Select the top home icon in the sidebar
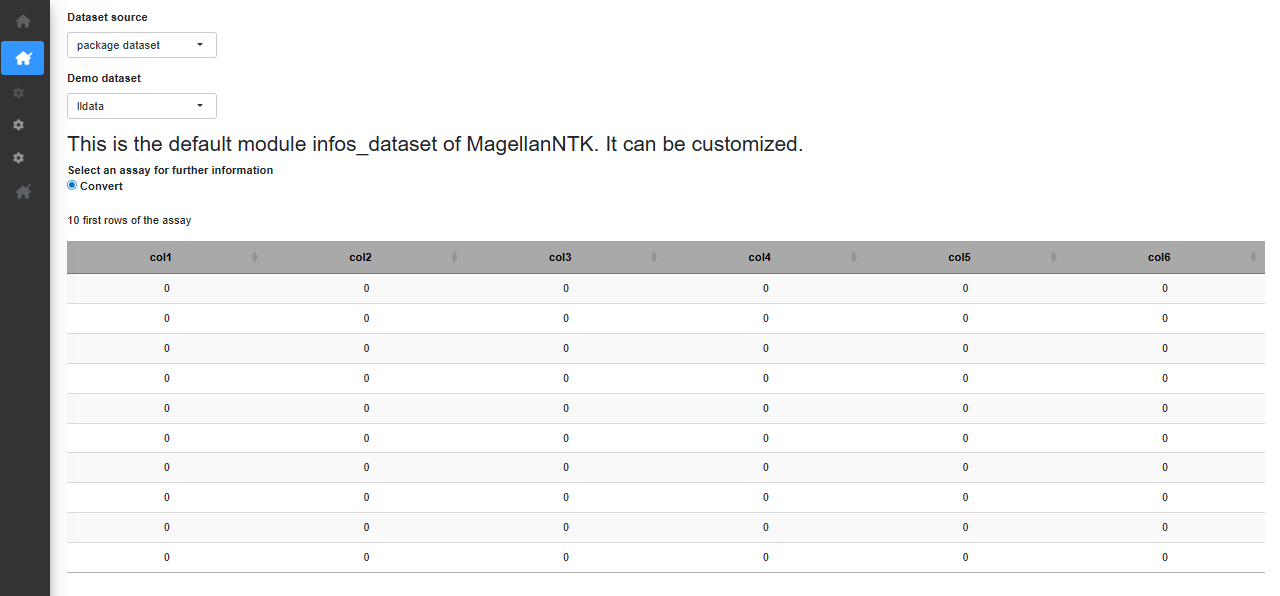1280x596 pixels. 22,20
